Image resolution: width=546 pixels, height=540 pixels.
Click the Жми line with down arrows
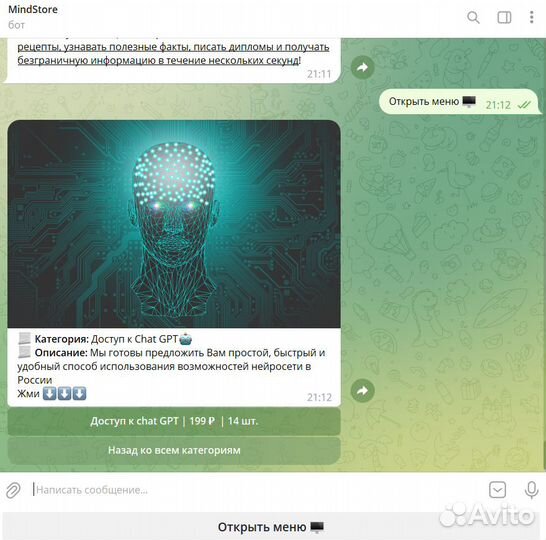coord(52,393)
